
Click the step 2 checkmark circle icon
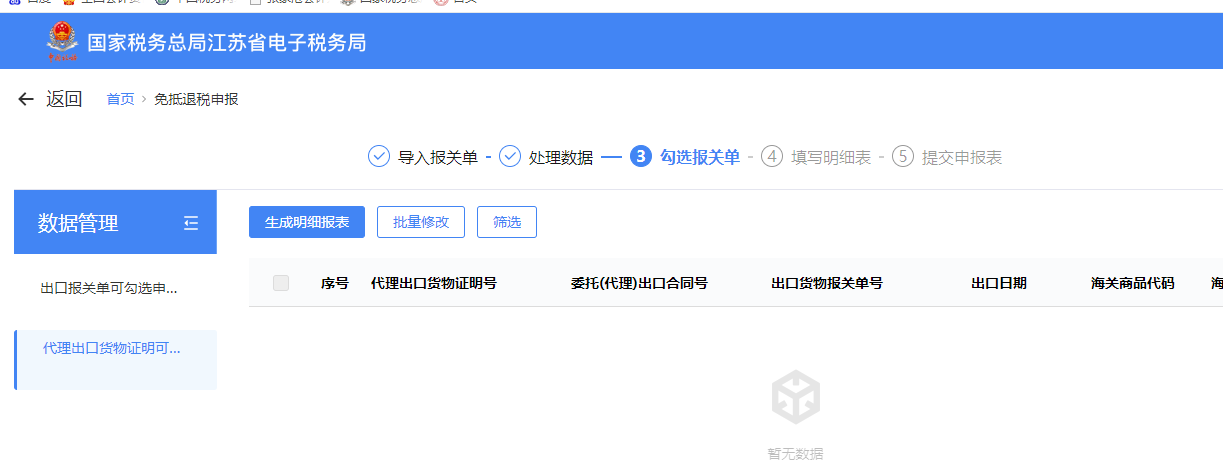coord(510,157)
